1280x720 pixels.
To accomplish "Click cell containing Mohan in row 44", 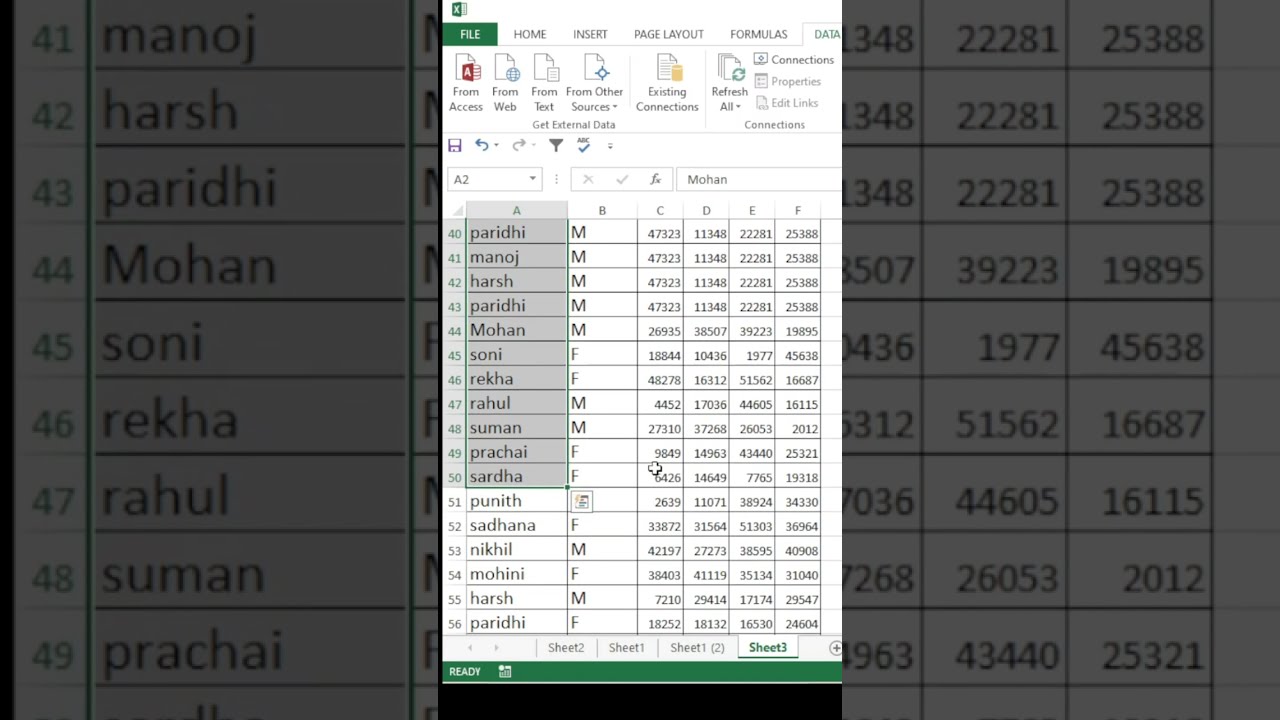I will point(516,330).
